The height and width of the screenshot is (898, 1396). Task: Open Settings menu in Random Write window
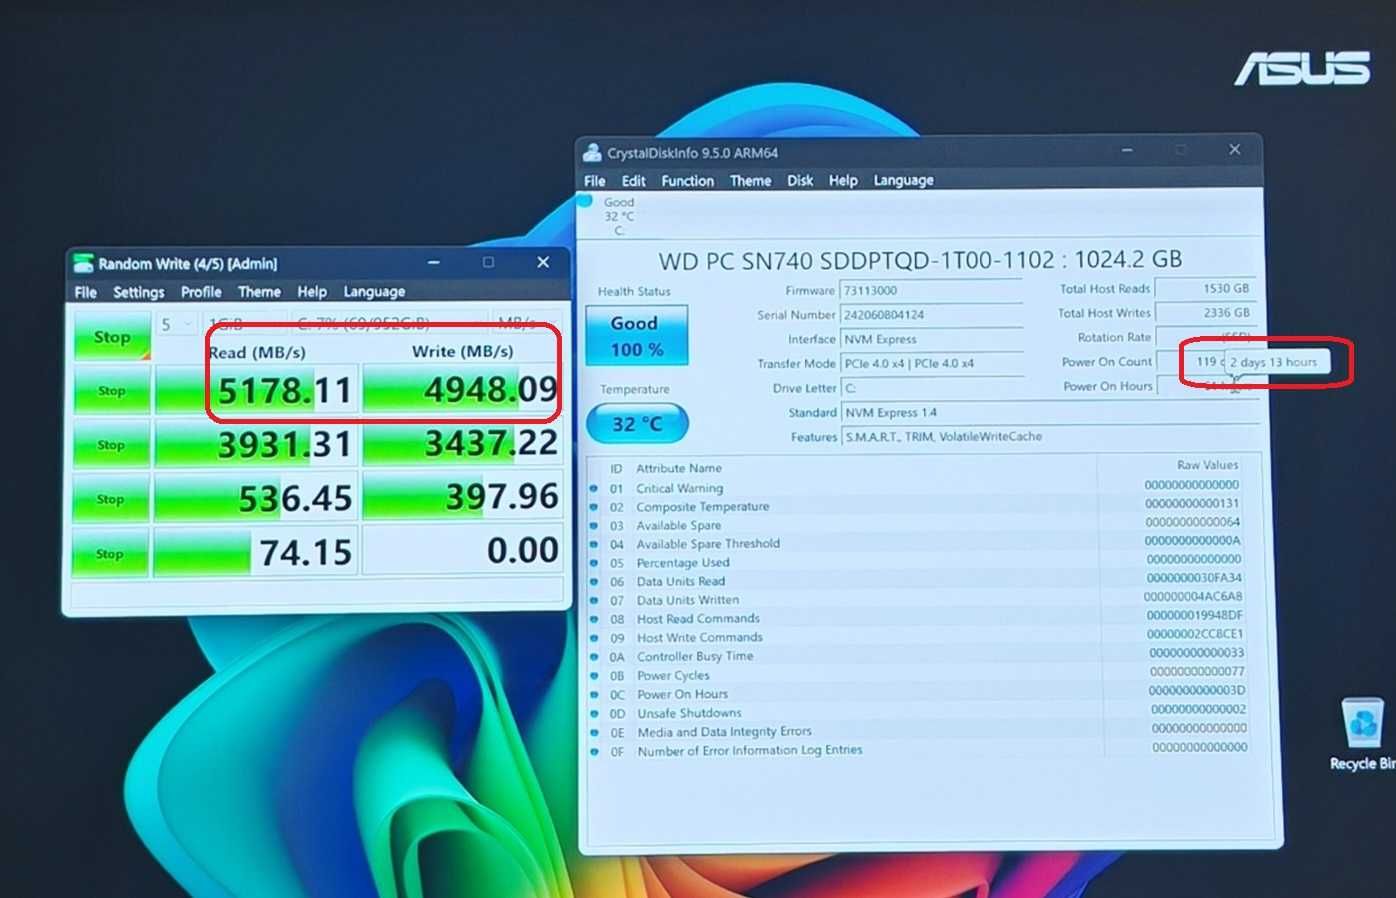(138, 292)
